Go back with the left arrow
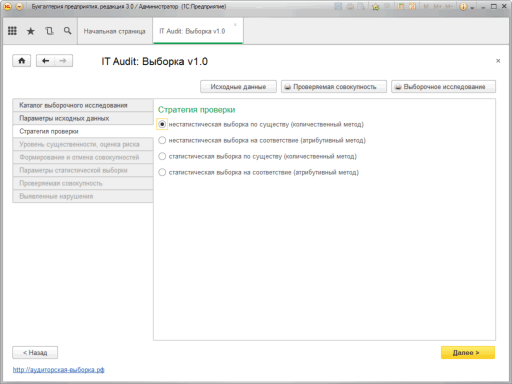512x384 pixels. point(46,61)
